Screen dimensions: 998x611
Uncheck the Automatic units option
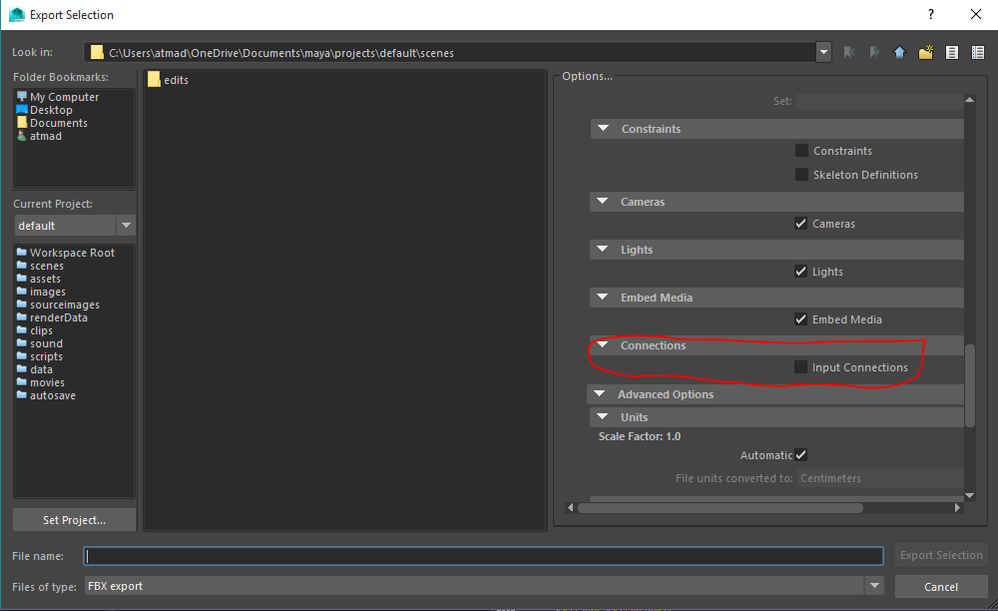pos(801,454)
